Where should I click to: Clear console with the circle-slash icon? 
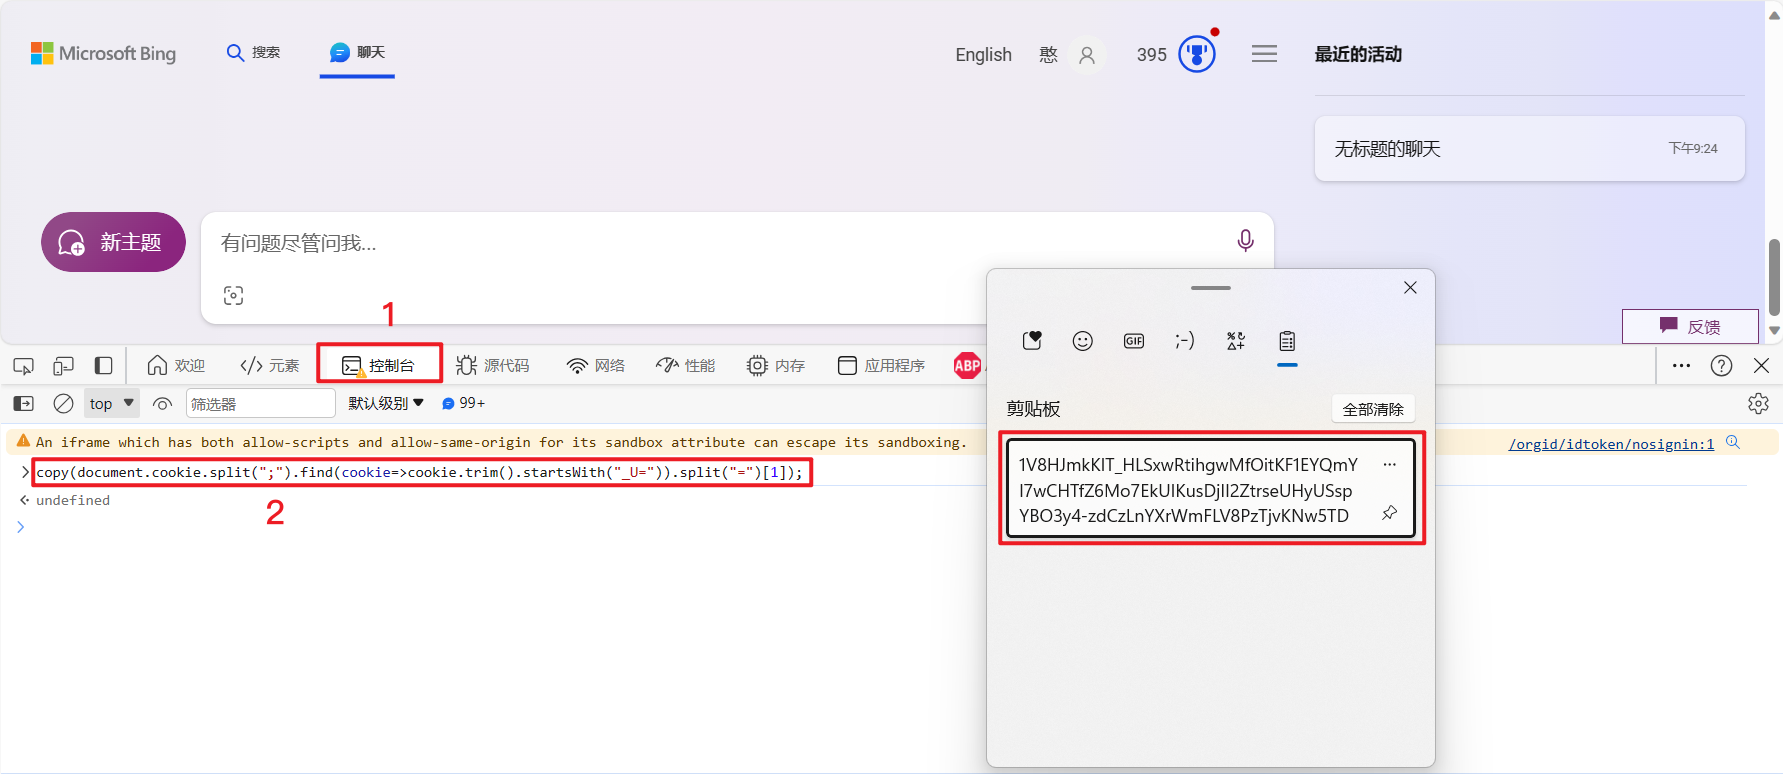(x=63, y=404)
